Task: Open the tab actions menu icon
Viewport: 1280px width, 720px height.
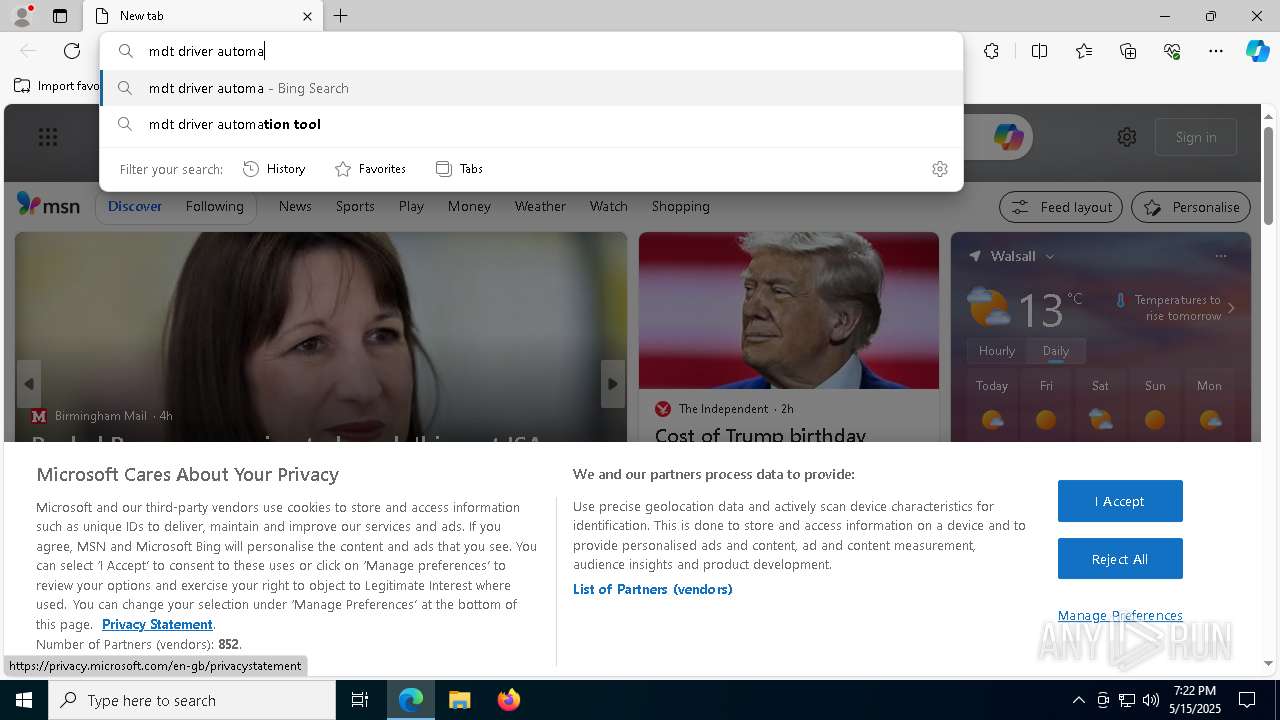Action: pos(60,16)
